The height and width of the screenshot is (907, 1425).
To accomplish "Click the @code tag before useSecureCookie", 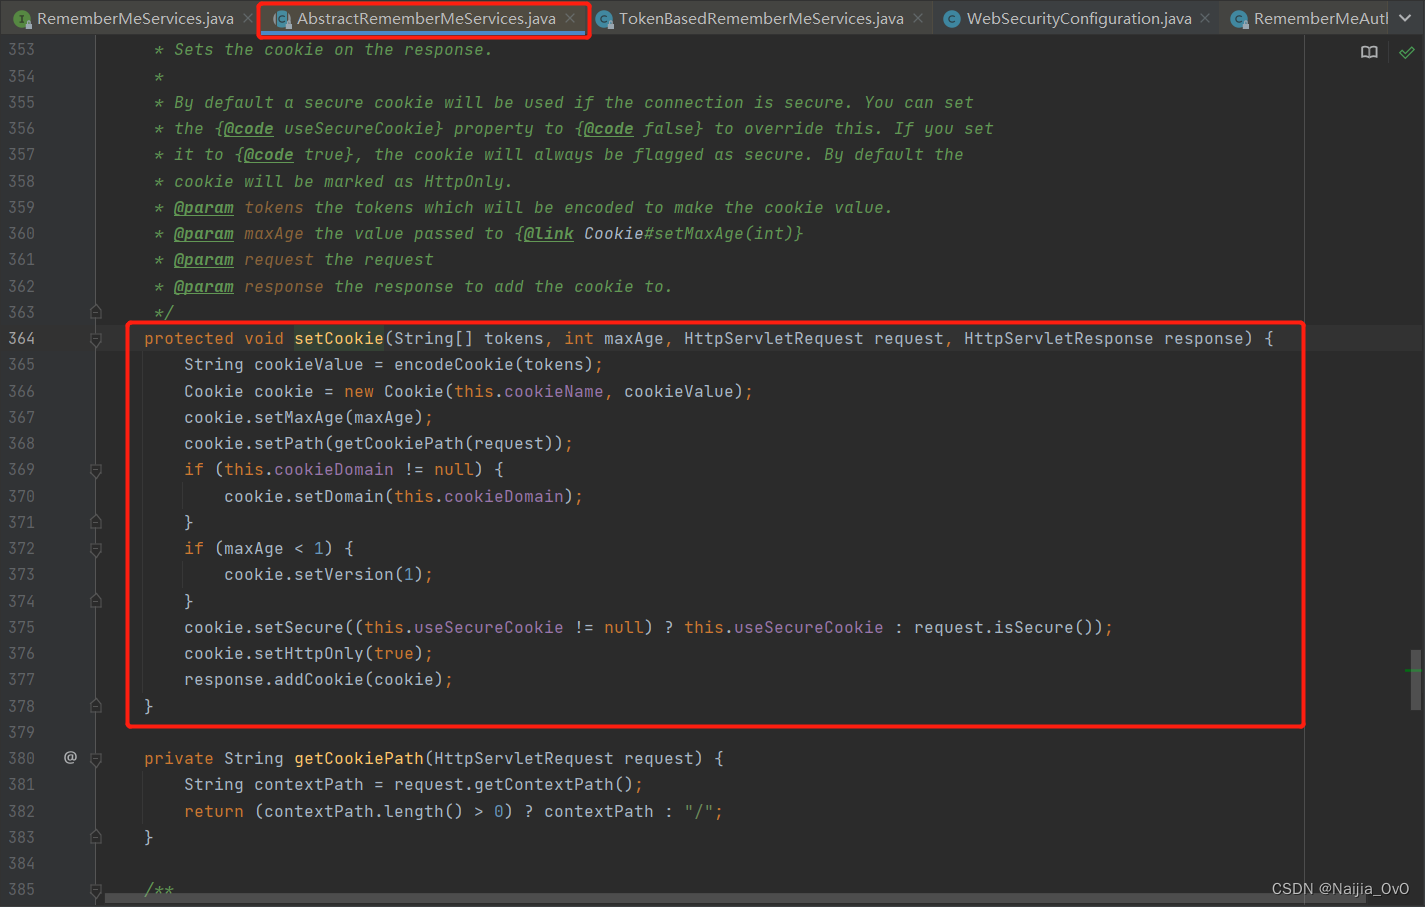I will [249, 128].
